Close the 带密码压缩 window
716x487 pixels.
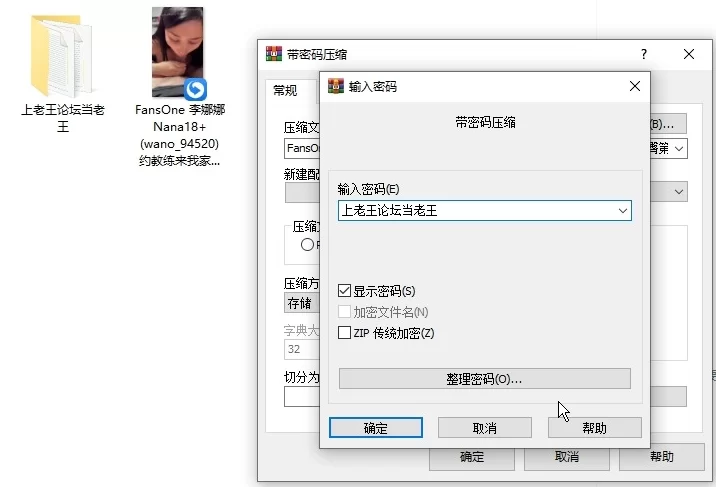(689, 54)
